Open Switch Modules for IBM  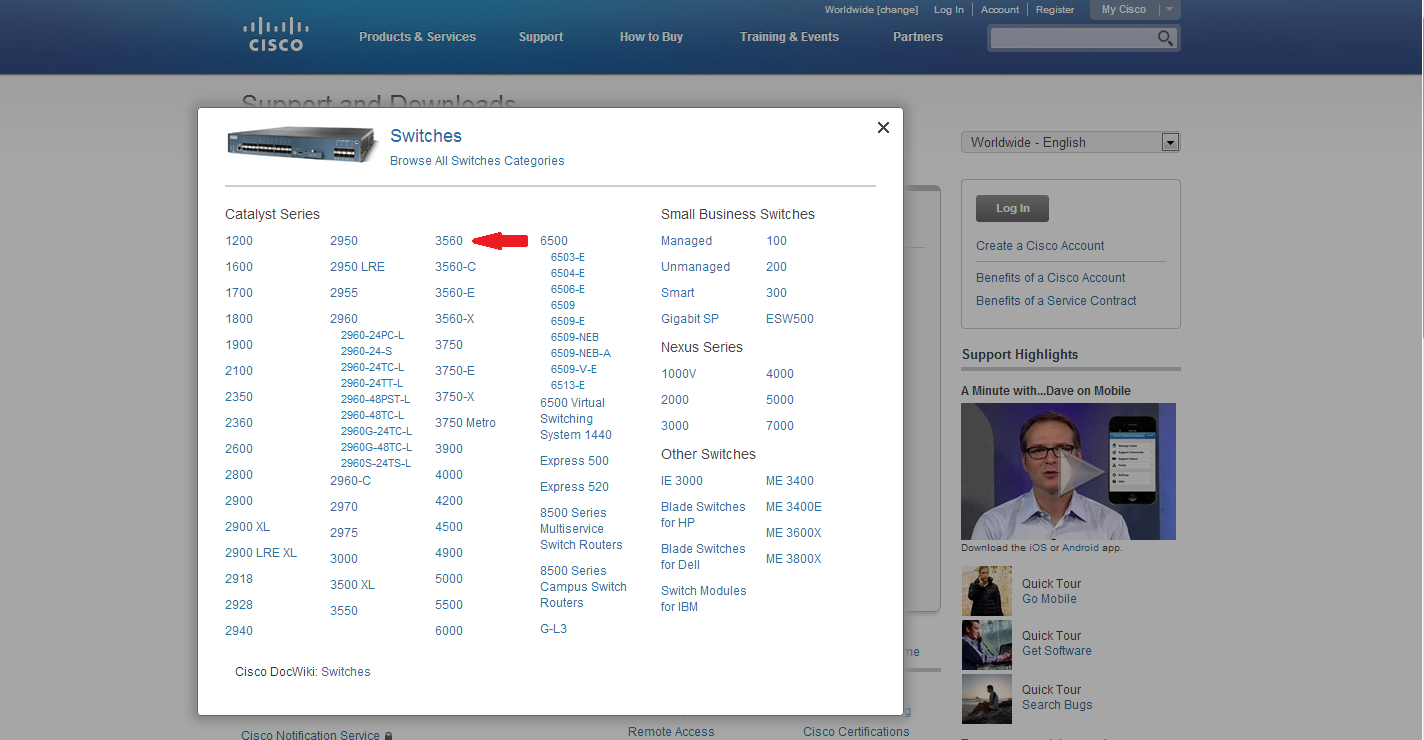coord(703,599)
